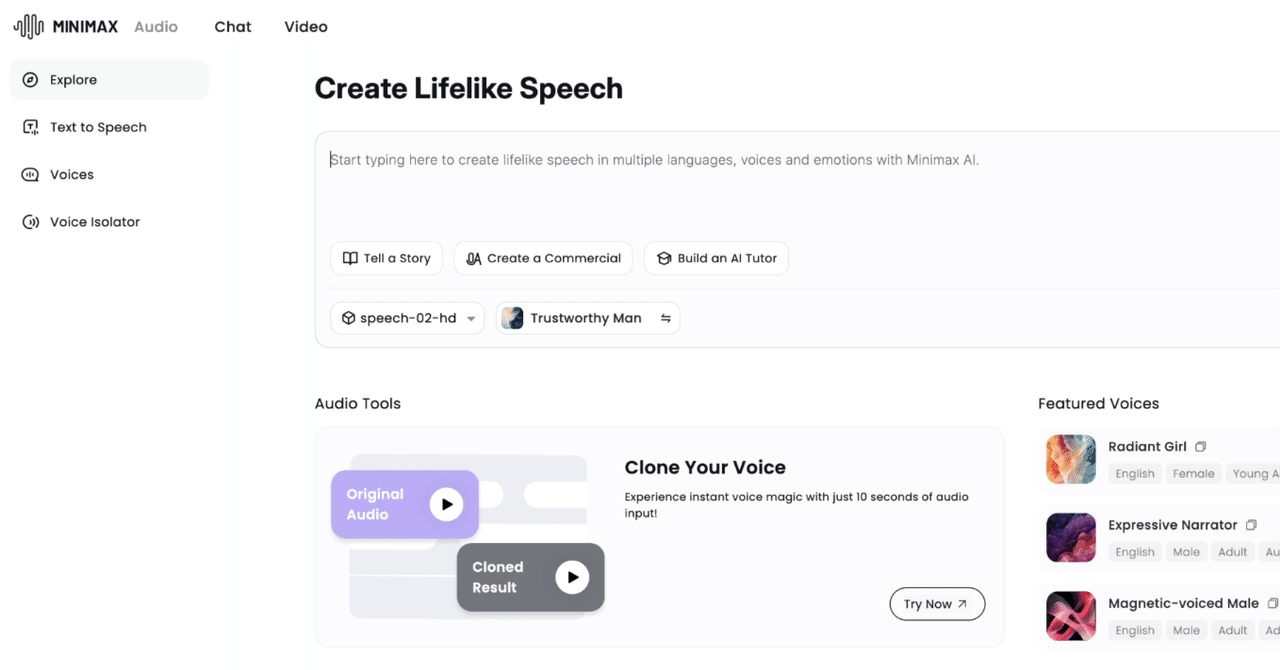Copy the Radiant Girl voice ID
Screen dimensions: 1280x670
pyautogui.click(x=1201, y=447)
